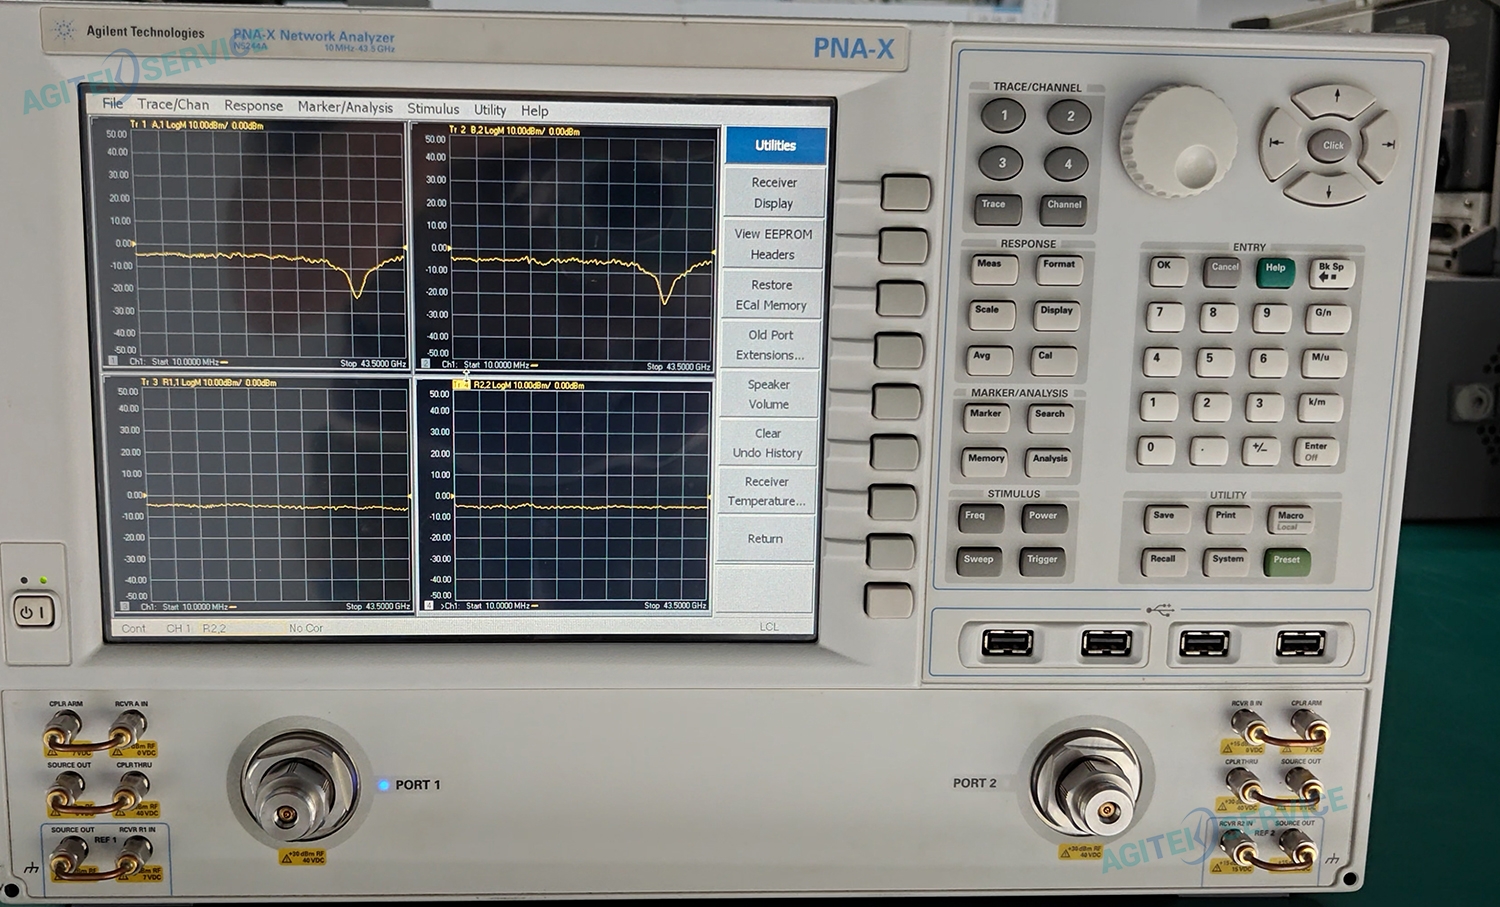Push the Sweep stimulus key
The image size is (1500, 907).
pos(980,563)
